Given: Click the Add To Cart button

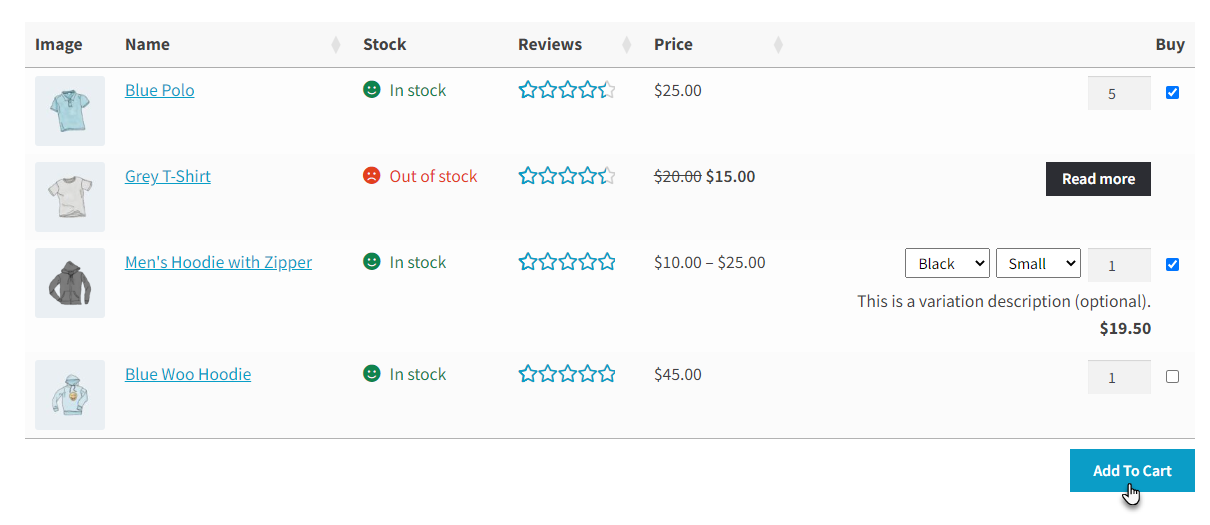Looking at the screenshot, I should [x=1132, y=470].
